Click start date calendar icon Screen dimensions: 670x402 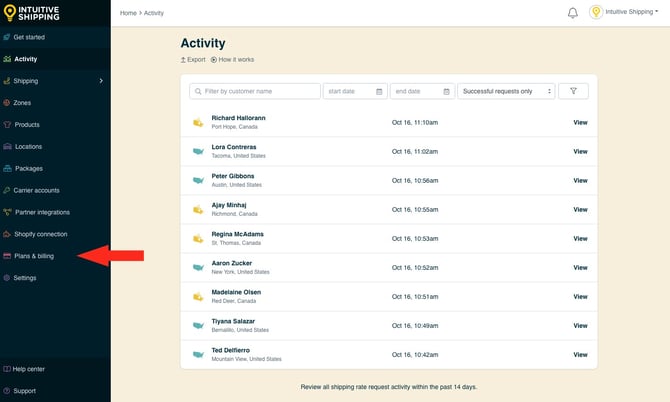(x=379, y=91)
